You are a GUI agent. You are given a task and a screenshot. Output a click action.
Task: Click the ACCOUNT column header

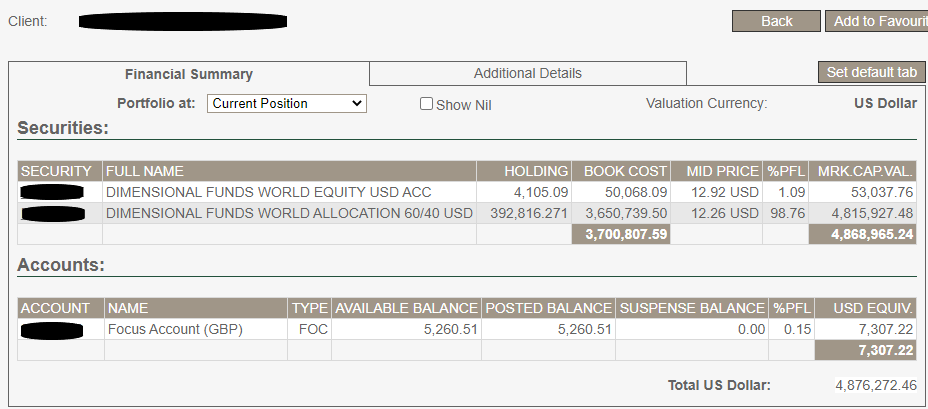55,308
